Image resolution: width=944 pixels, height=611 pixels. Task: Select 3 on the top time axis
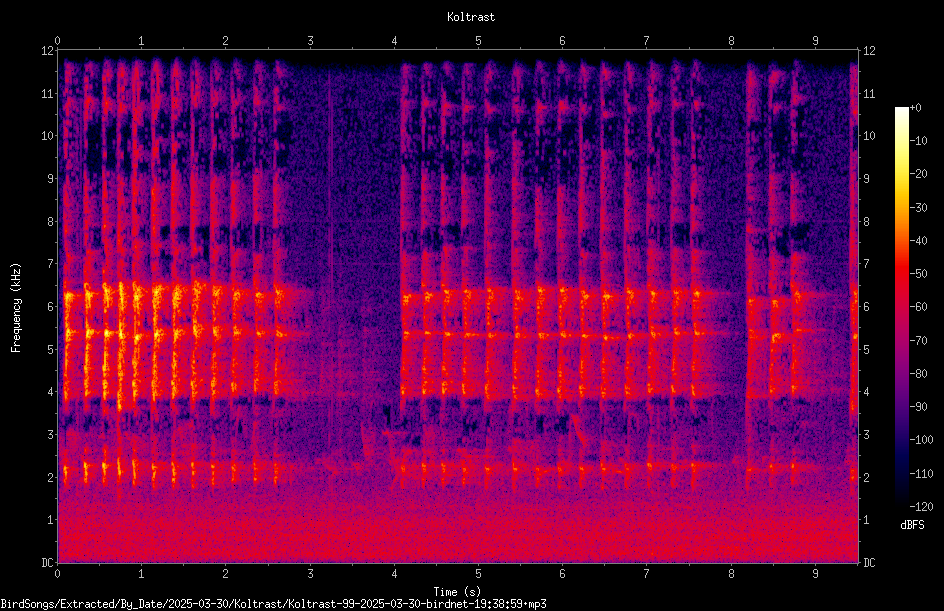point(310,41)
